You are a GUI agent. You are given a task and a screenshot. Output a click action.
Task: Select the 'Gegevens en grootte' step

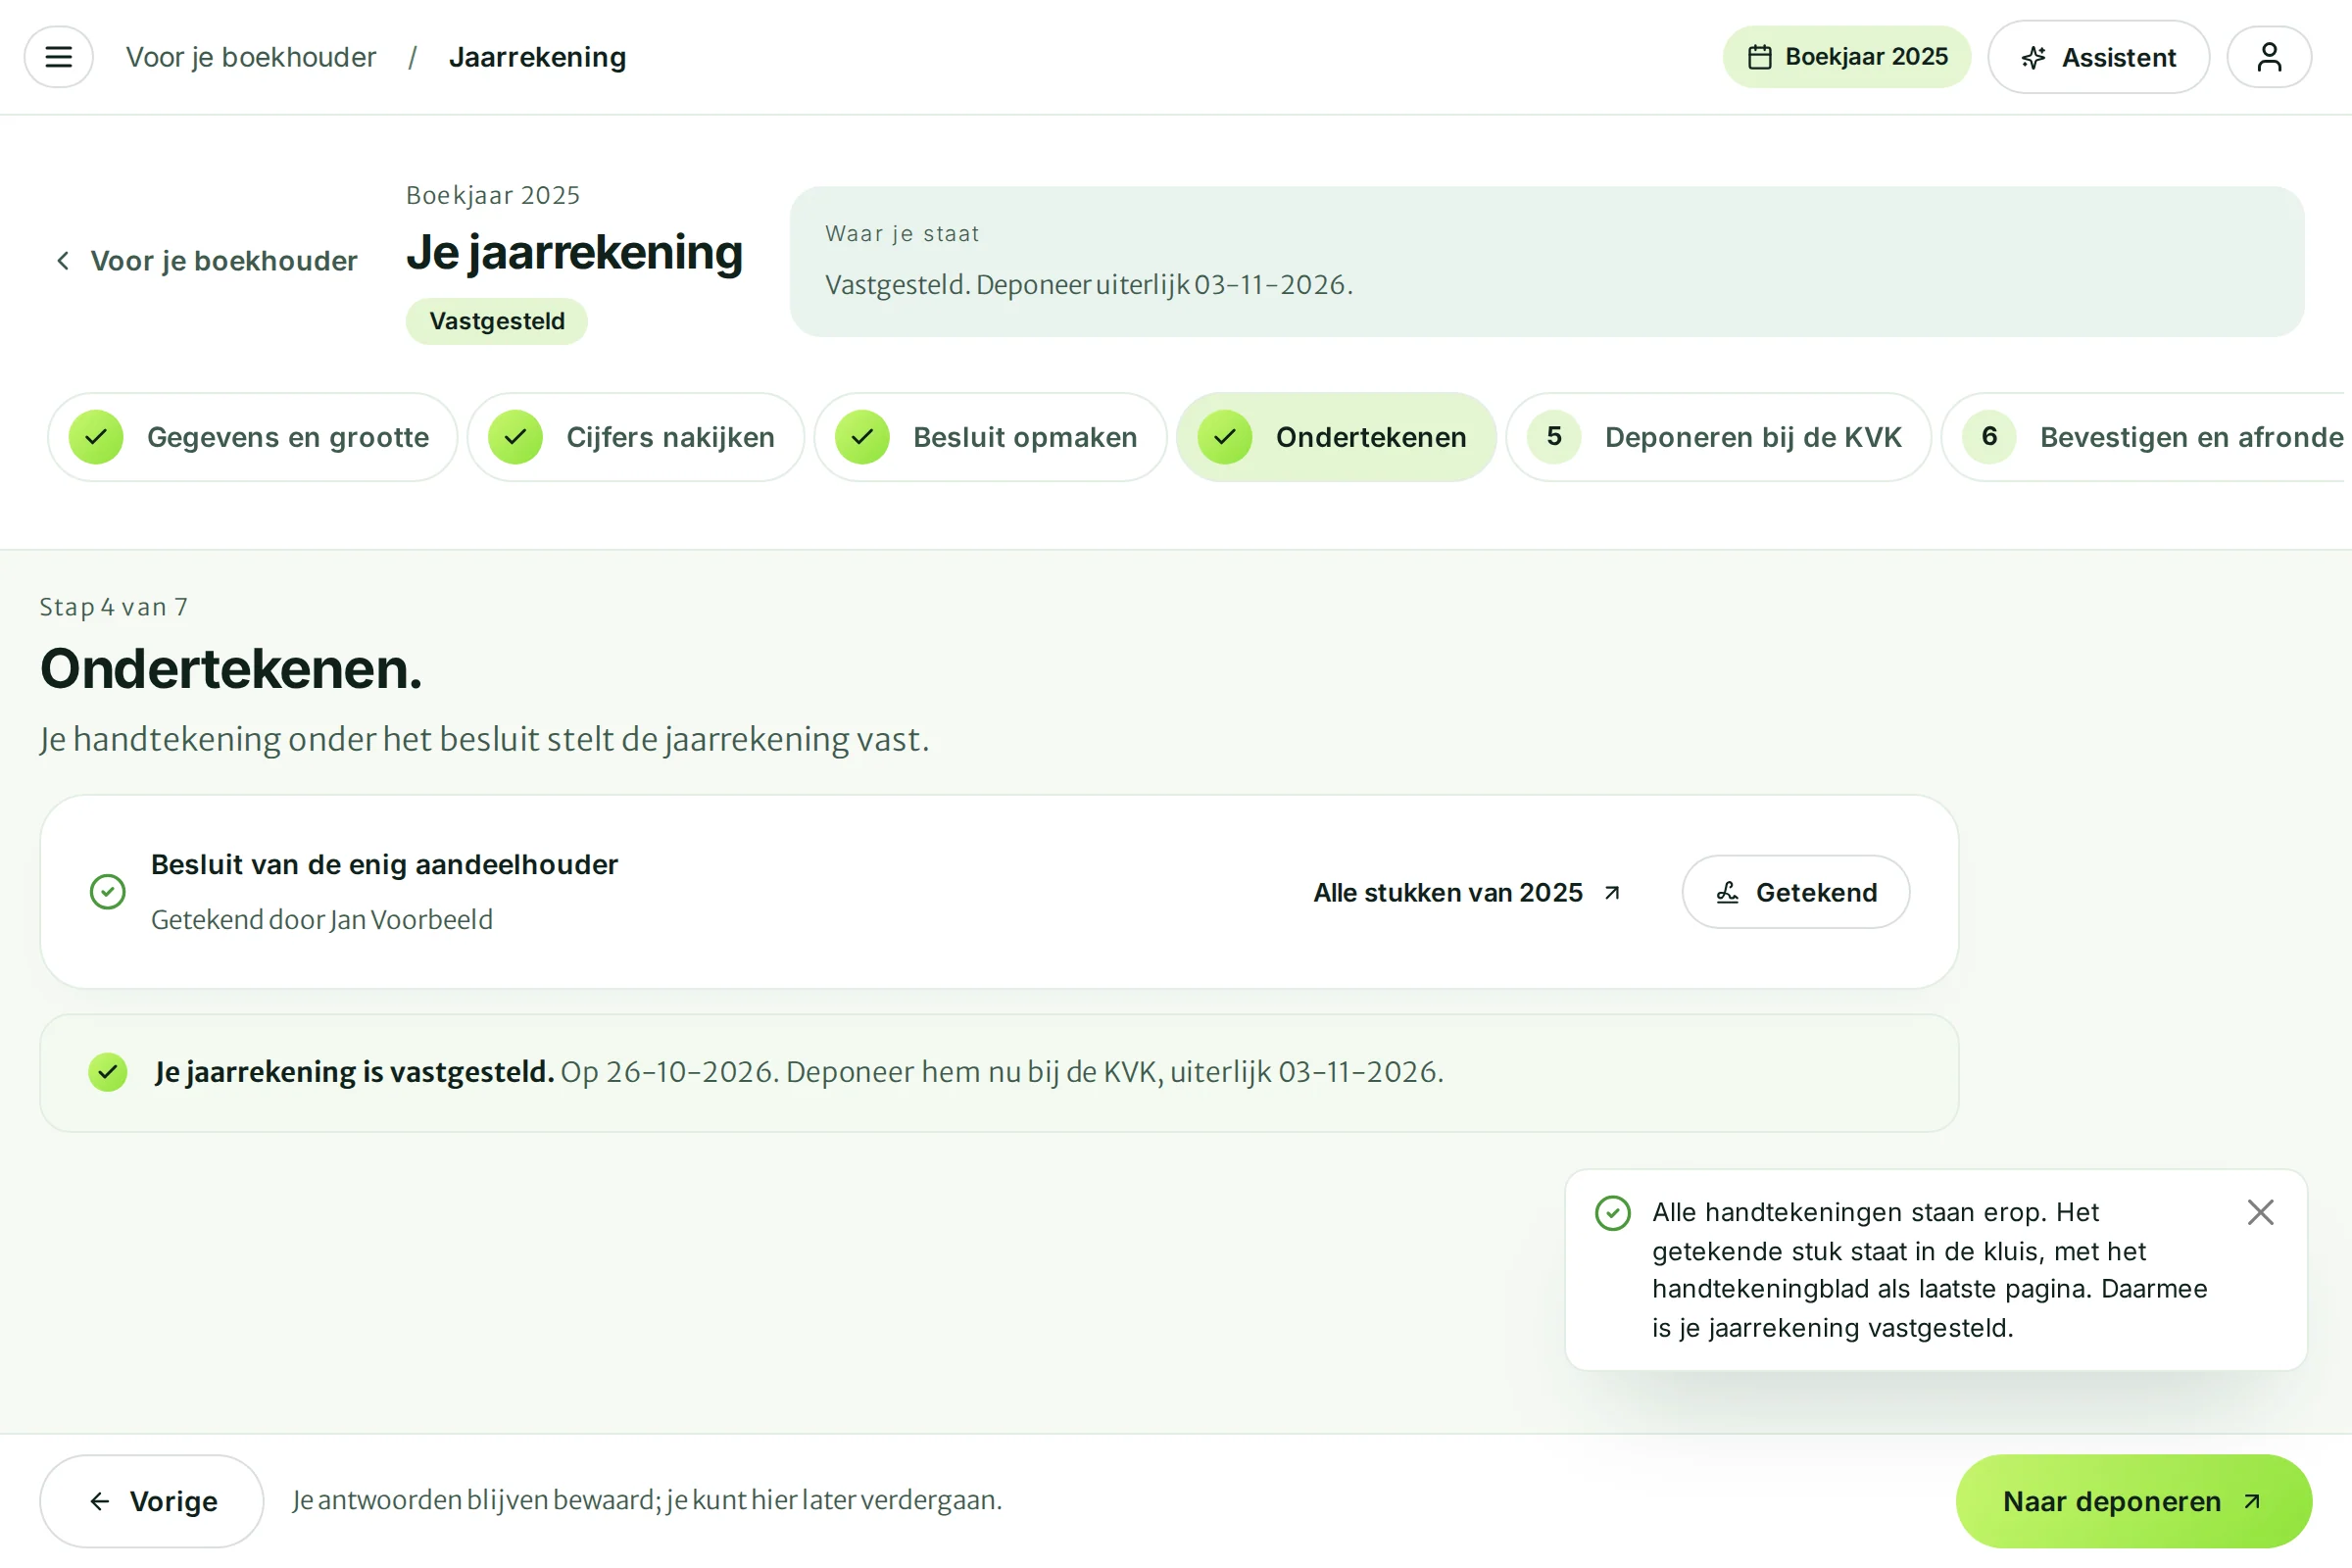[253, 437]
